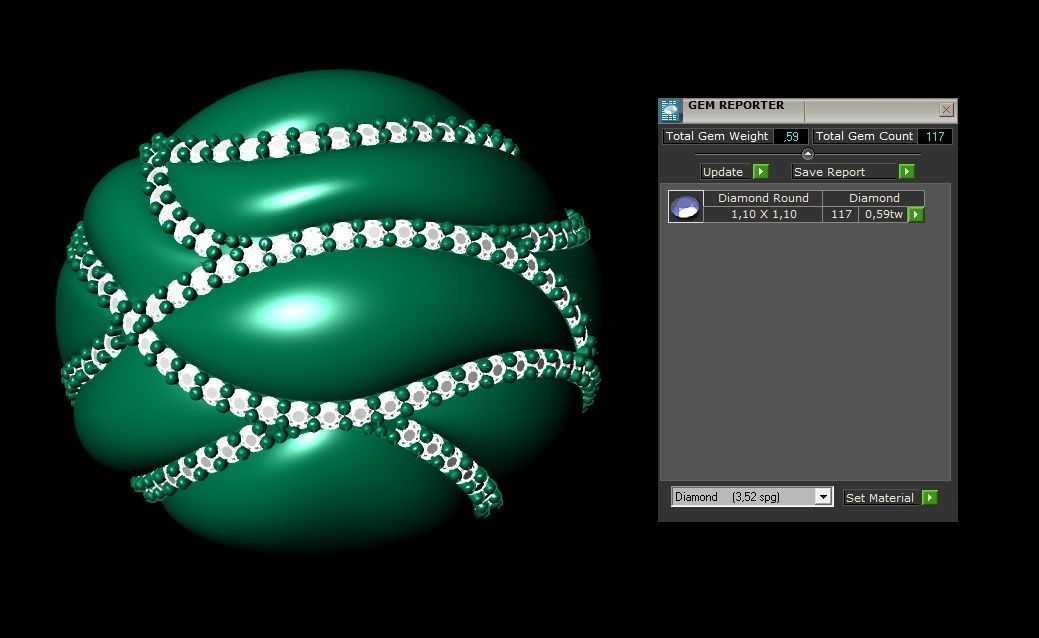
Task: Click the 'Total Gem Count' label
Action: coord(864,136)
